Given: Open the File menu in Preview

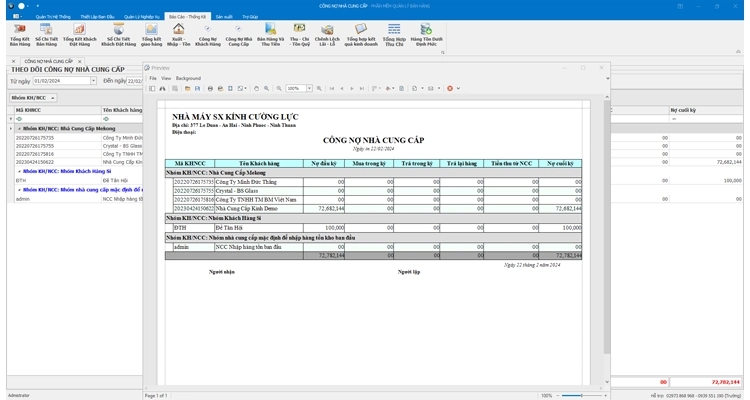Looking at the screenshot, I should (153, 78).
